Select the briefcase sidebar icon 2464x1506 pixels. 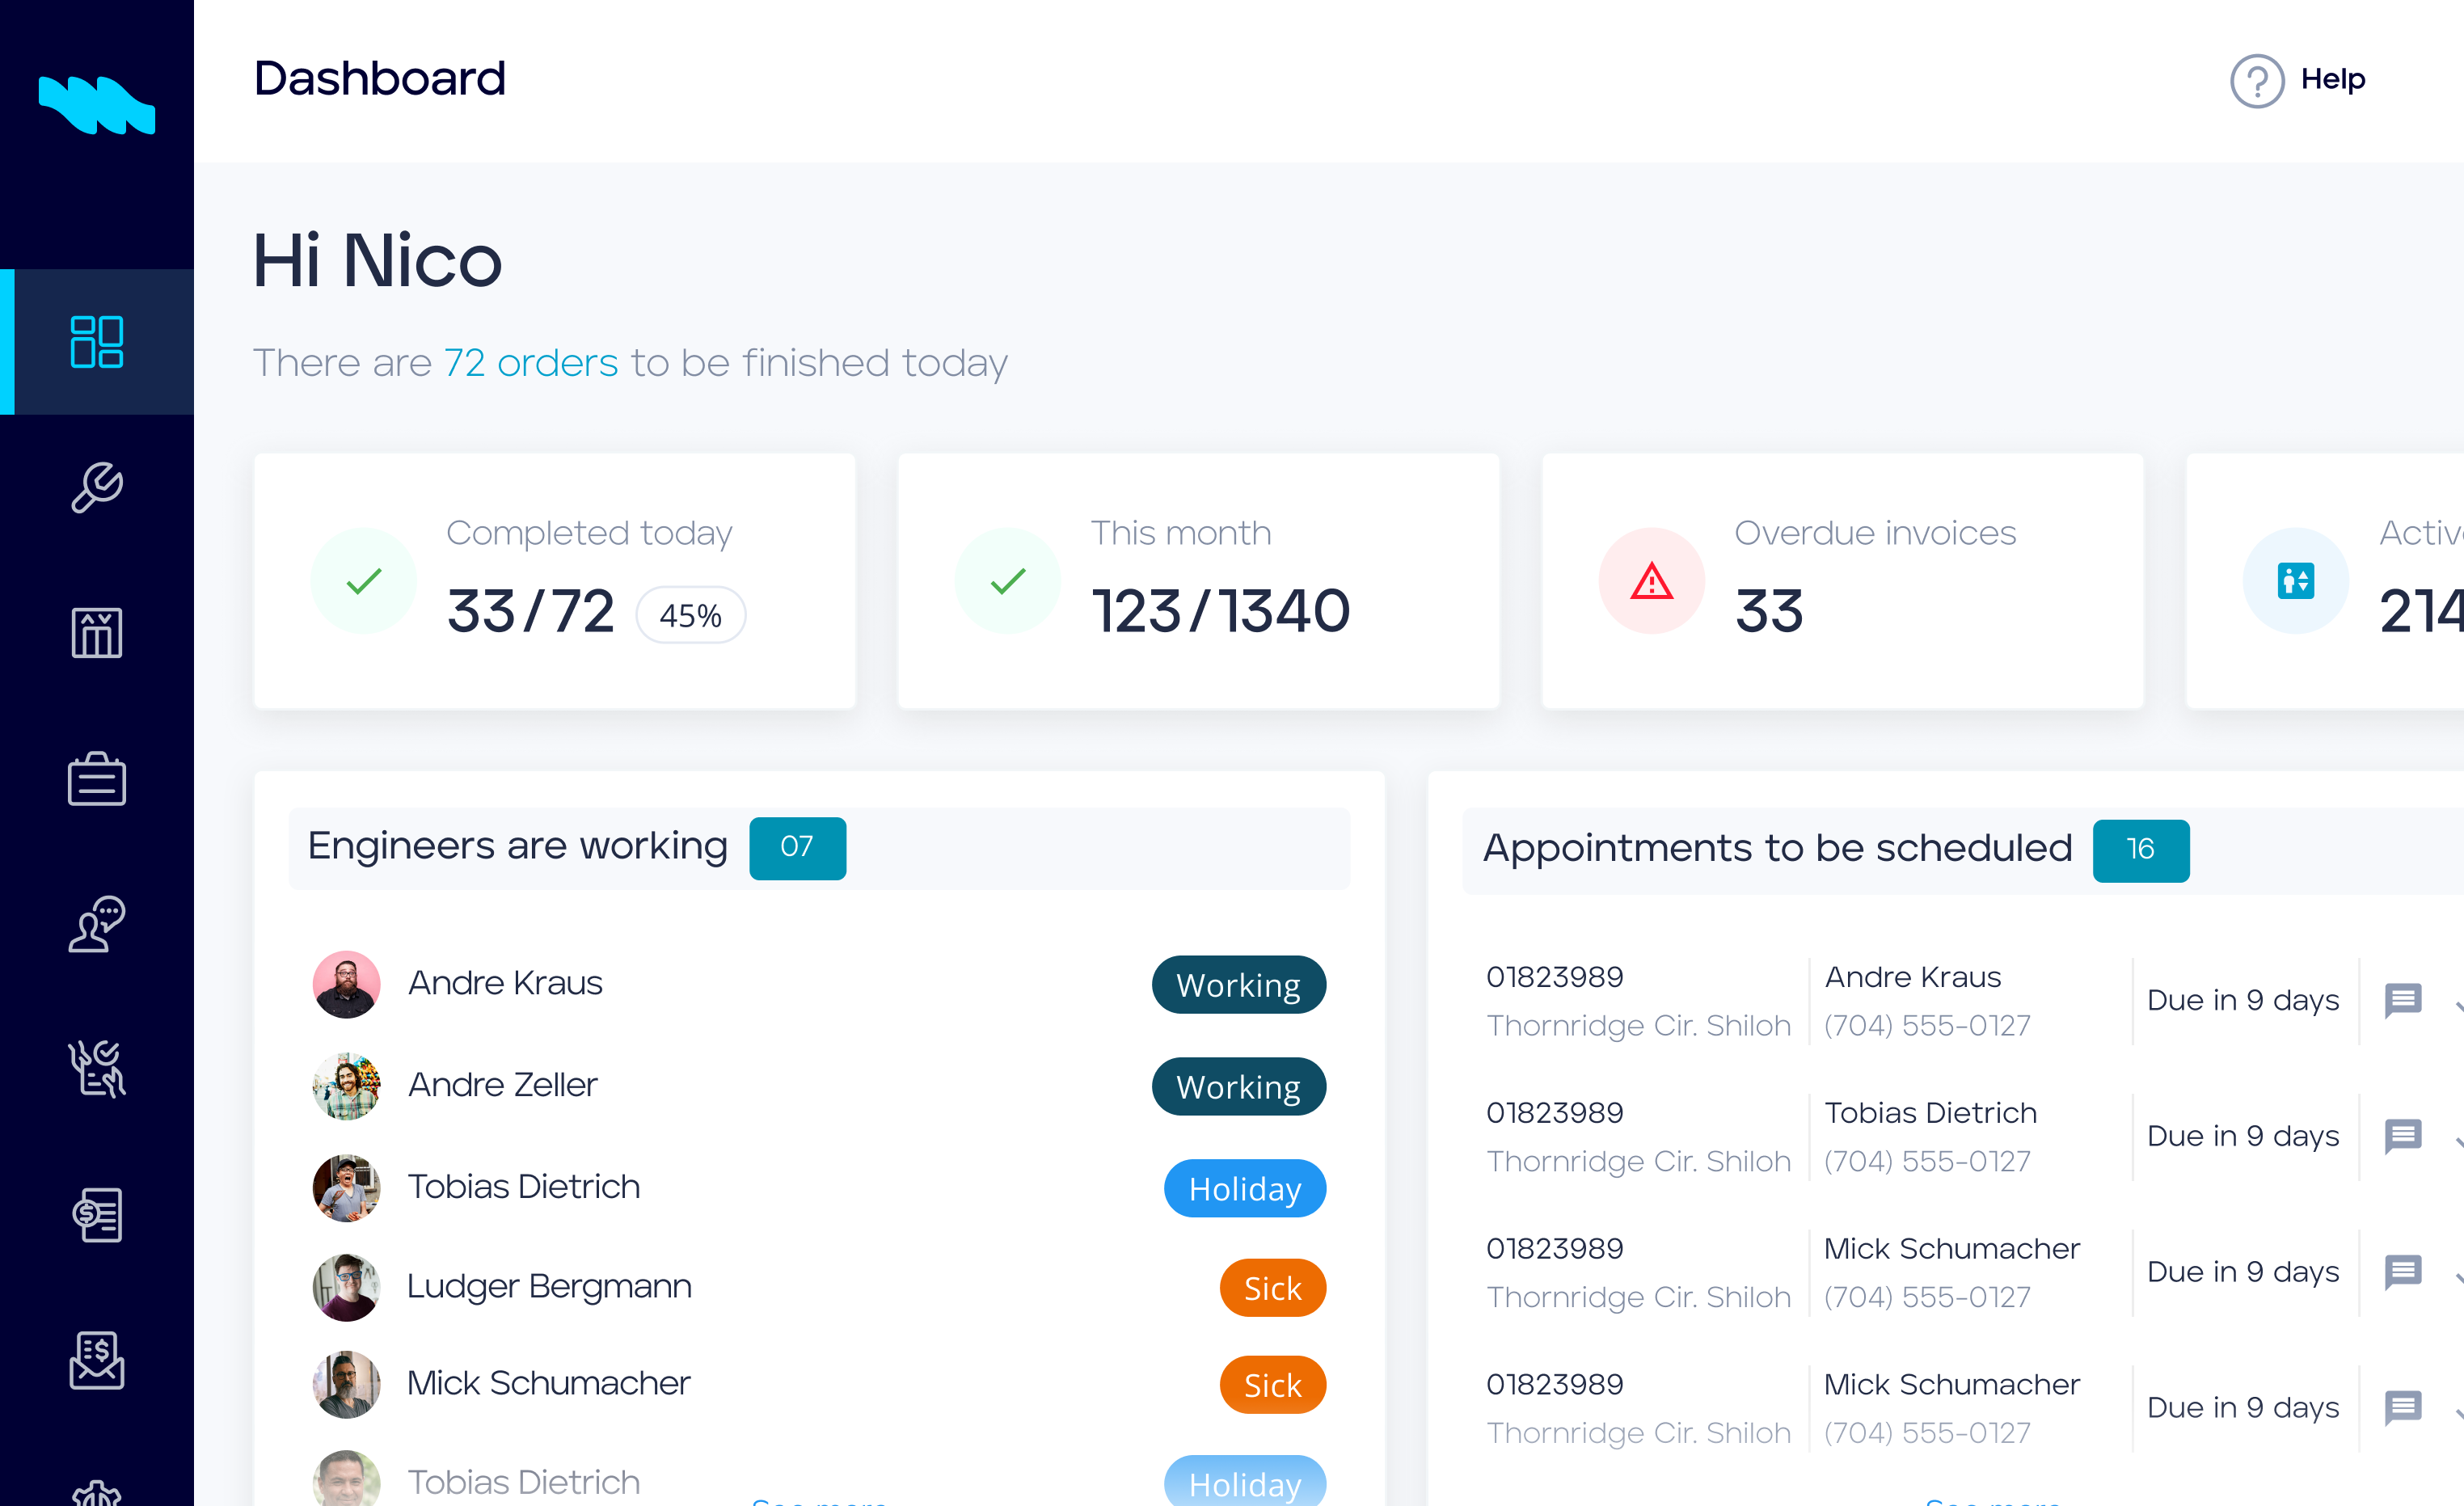click(x=97, y=779)
